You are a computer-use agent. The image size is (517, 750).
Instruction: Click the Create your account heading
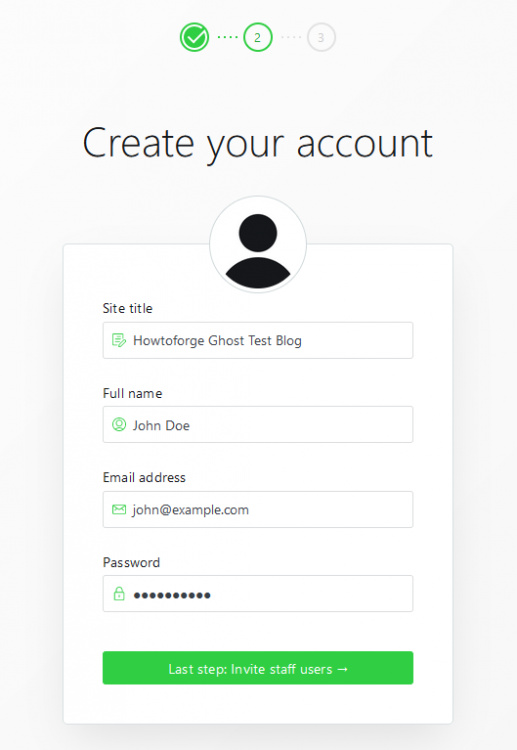[258, 143]
